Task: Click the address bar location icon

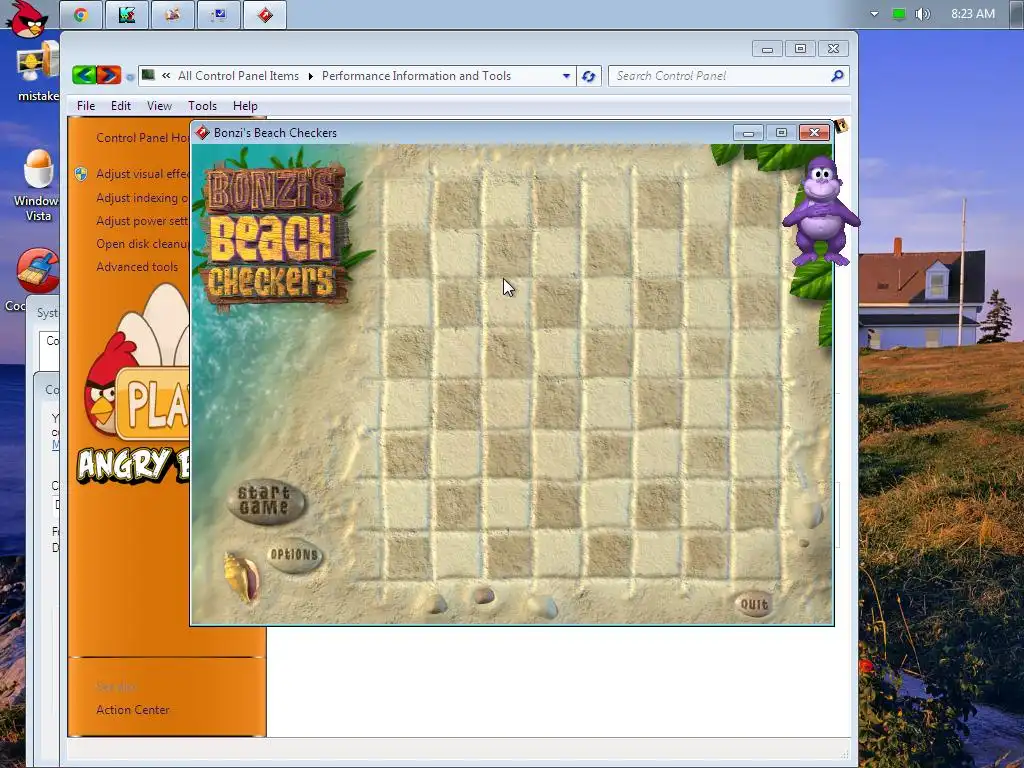Action: pos(148,76)
